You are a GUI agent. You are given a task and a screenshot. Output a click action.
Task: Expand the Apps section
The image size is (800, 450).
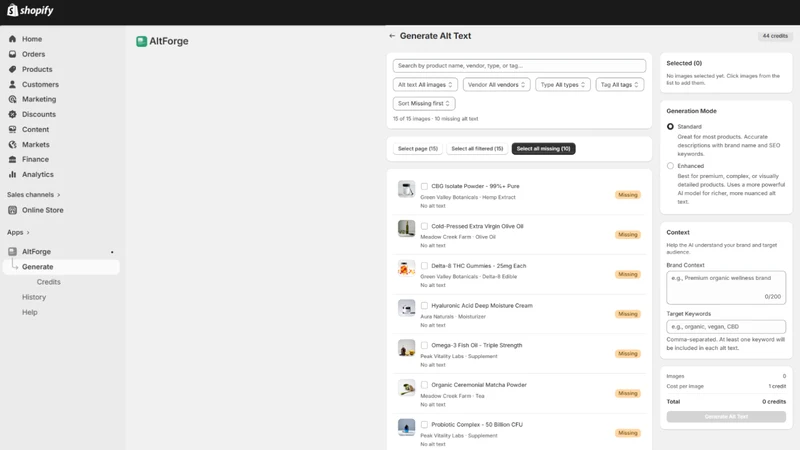(x=18, y=233)
